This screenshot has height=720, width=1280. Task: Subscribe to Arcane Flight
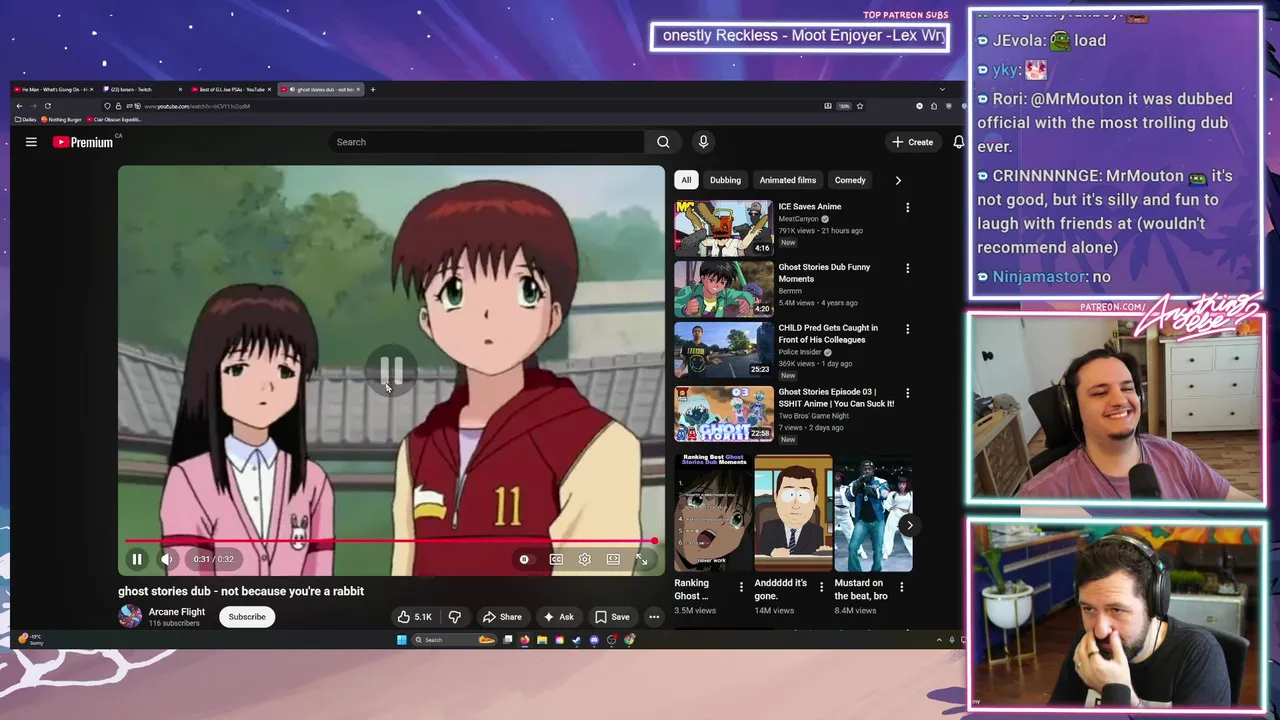coord(247,617)
